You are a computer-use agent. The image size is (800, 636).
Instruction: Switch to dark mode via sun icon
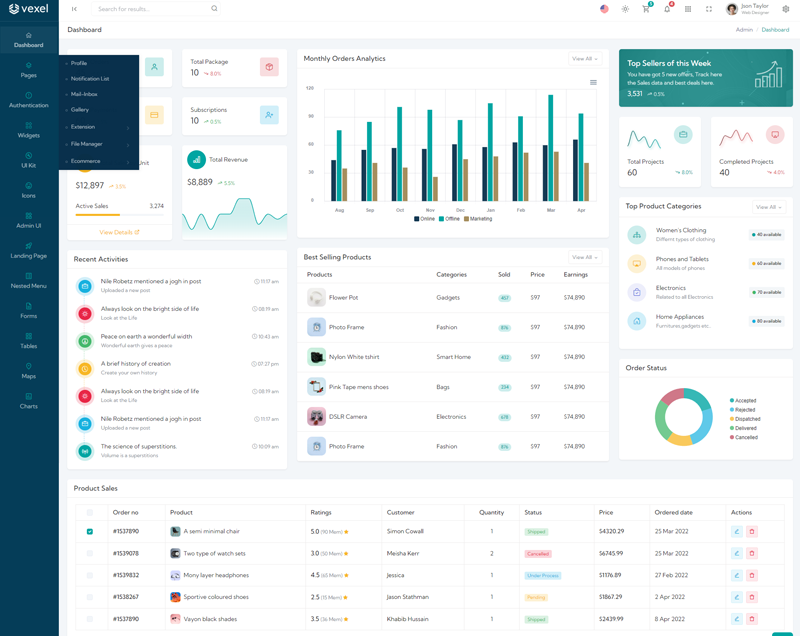click(625, 9)
